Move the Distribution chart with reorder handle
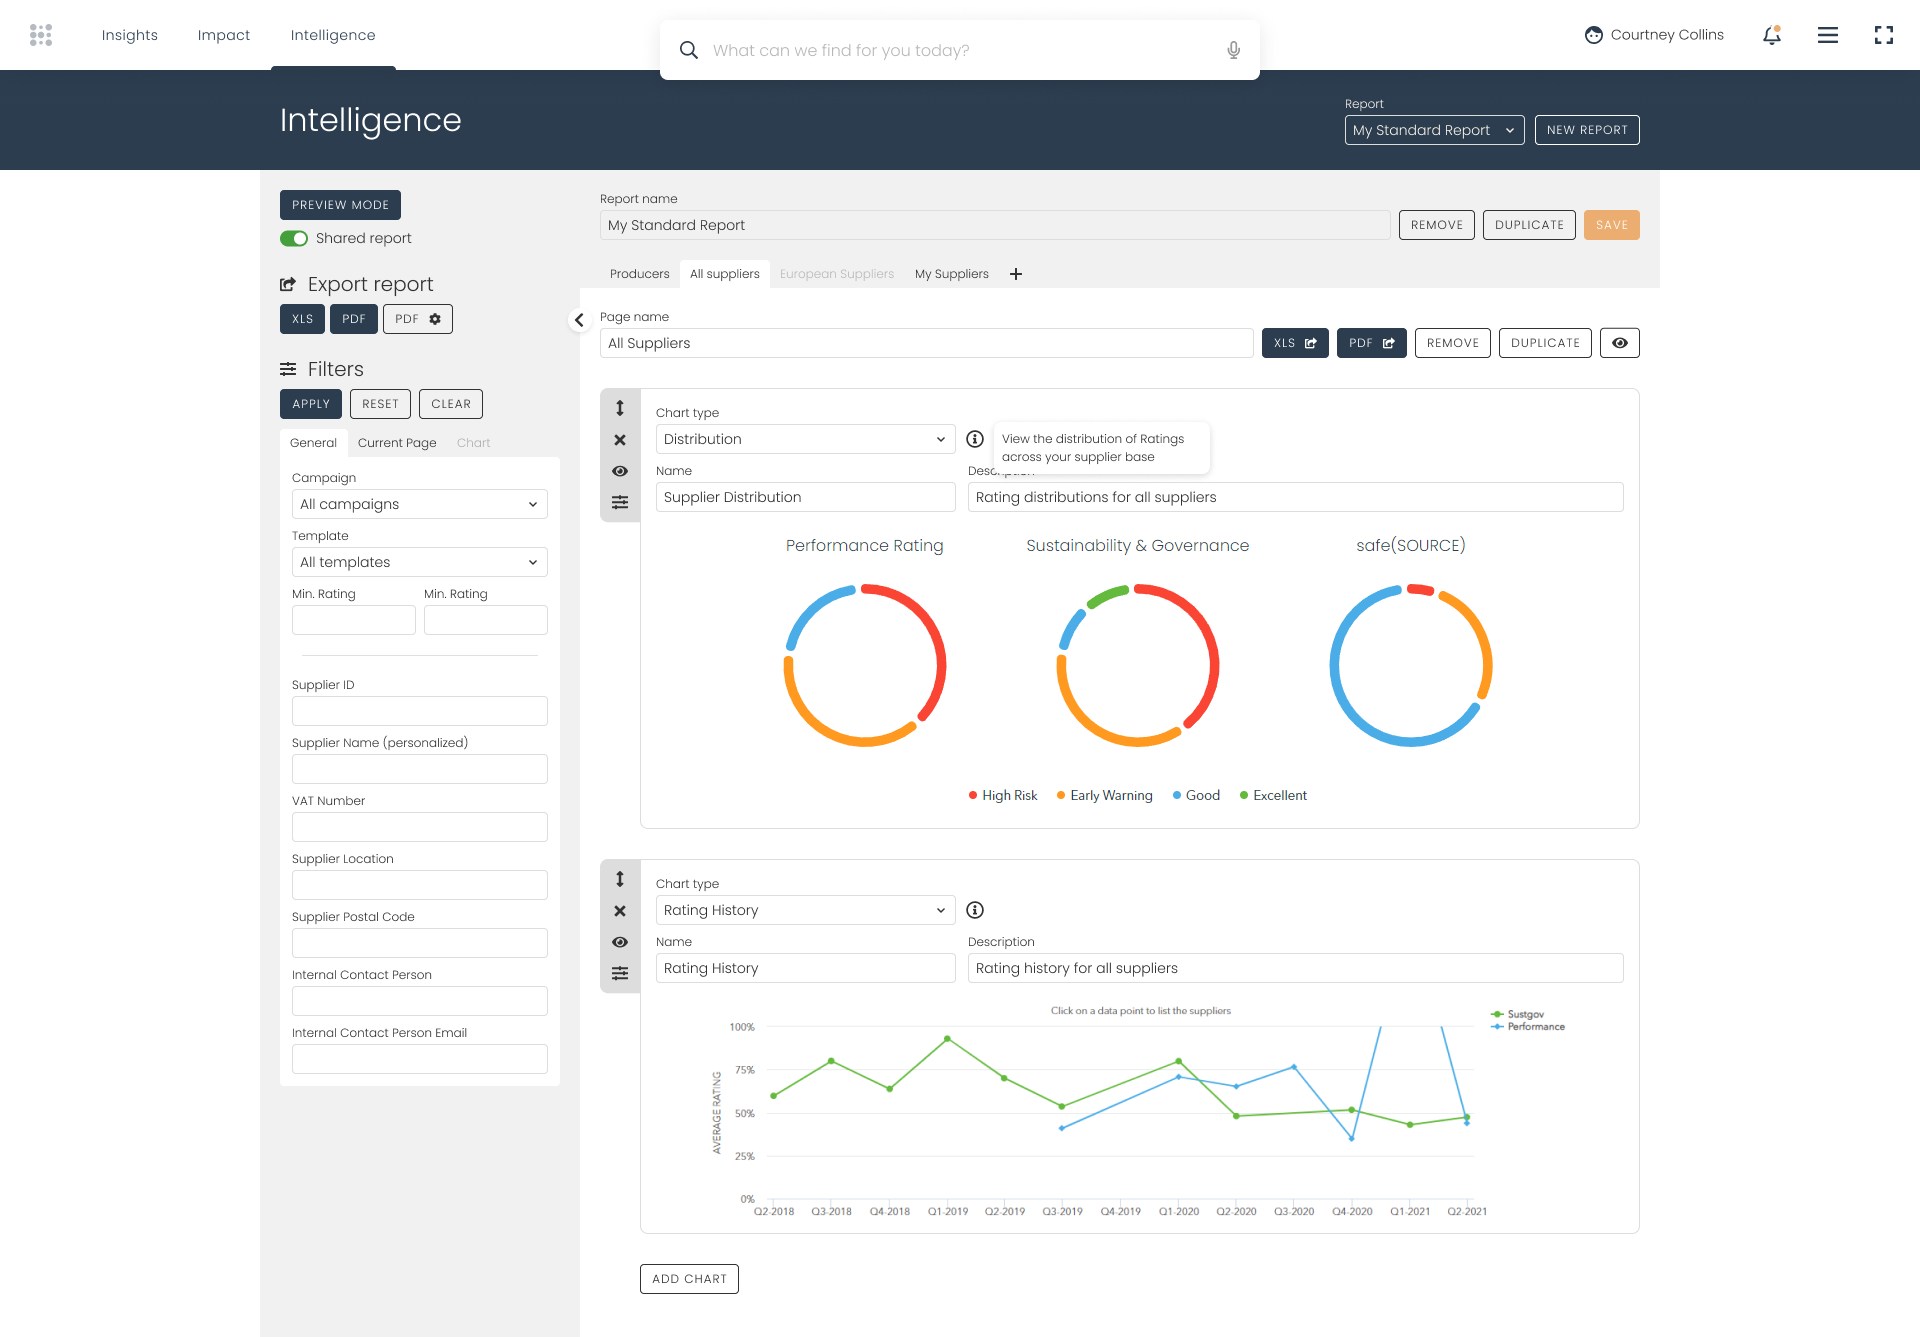This screenshot has height=1337, width=1920. 620,408
